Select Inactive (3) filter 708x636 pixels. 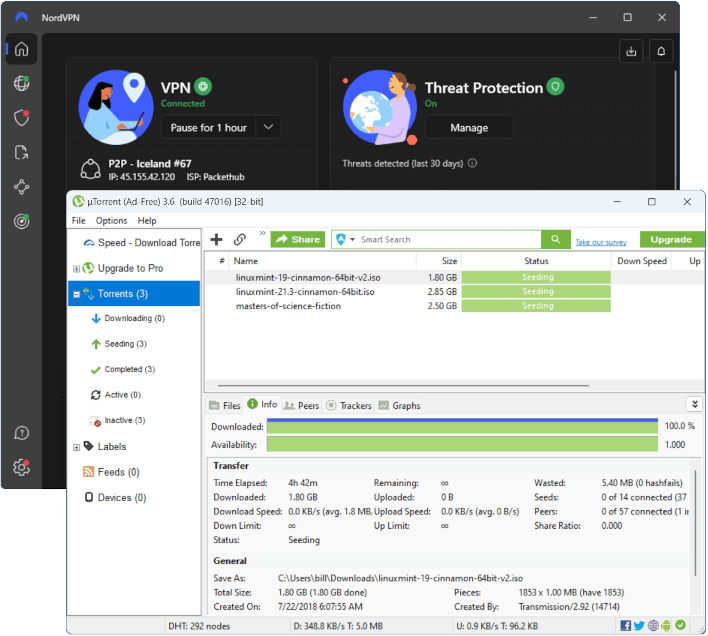(118, 420)
